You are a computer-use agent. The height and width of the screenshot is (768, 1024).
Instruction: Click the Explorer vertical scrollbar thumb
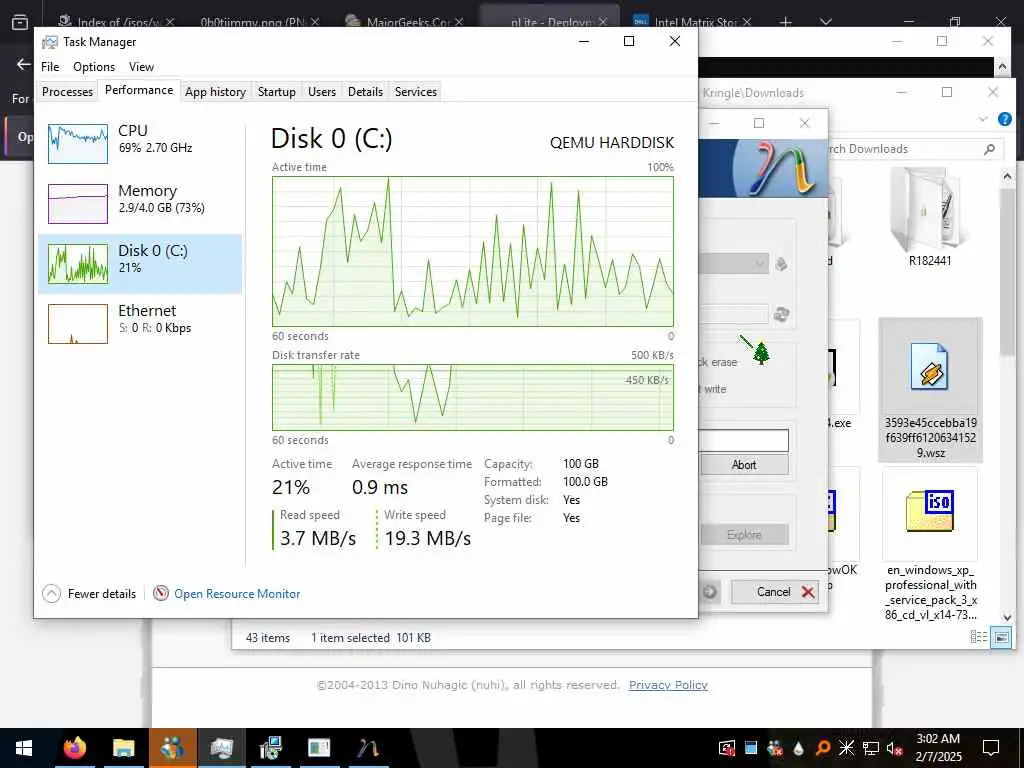(1006, 271)
